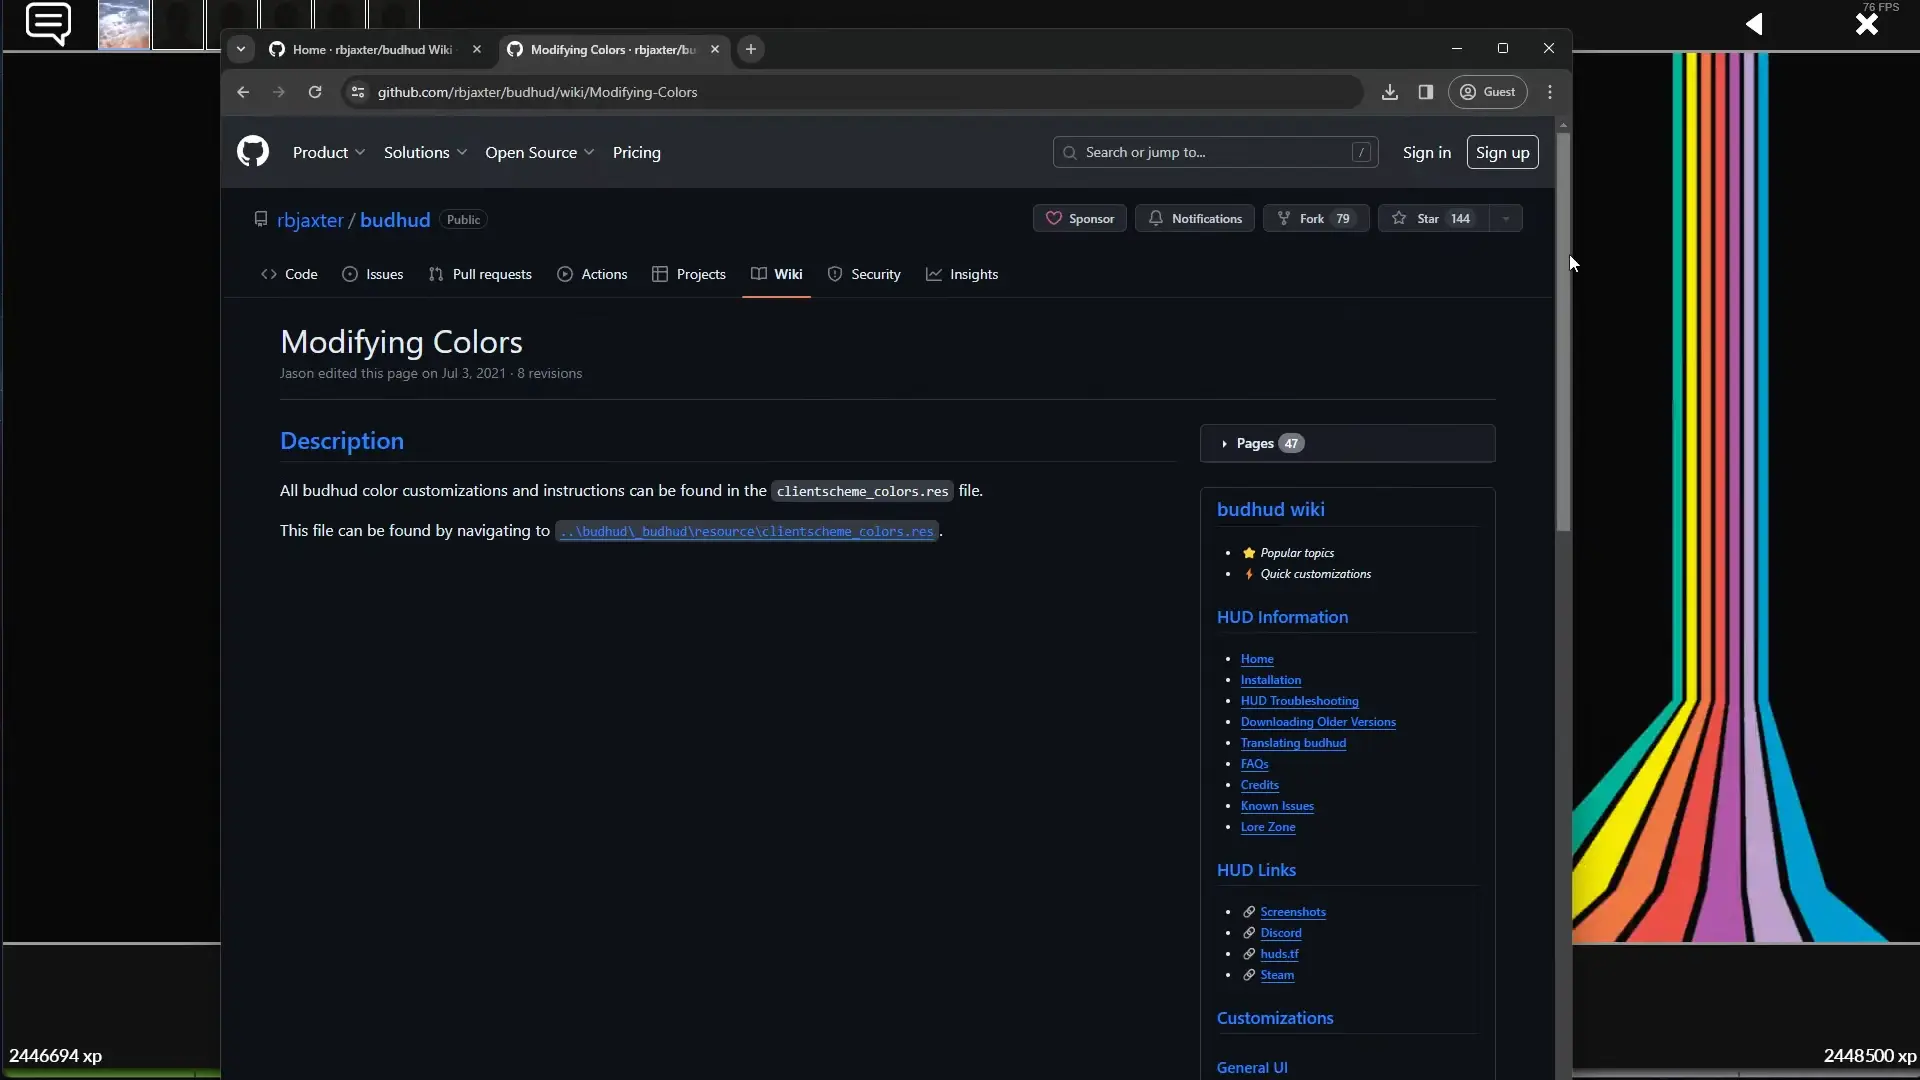Toggle the browser side panel
1920x1080 pixels.
1426,92
